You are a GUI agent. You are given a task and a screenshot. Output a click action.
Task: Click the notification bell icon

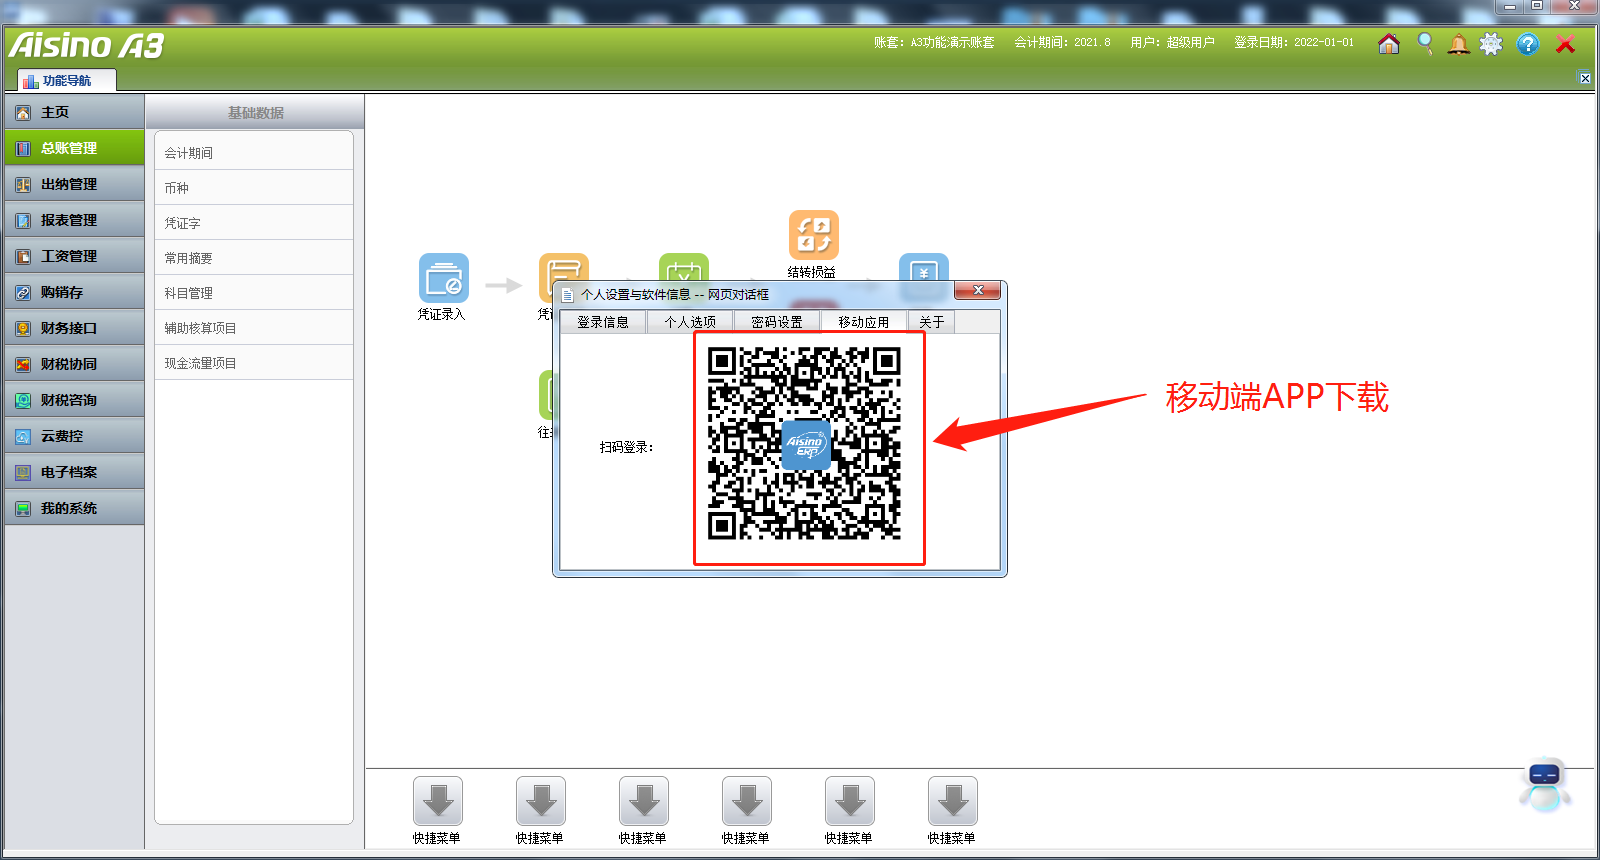(1459, 44)
